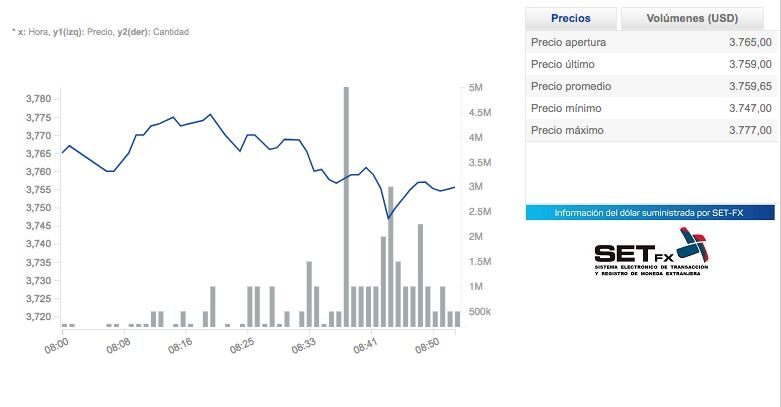Click the SET-FX logo
The image size is (781, 407).
(x=650, y=253)
